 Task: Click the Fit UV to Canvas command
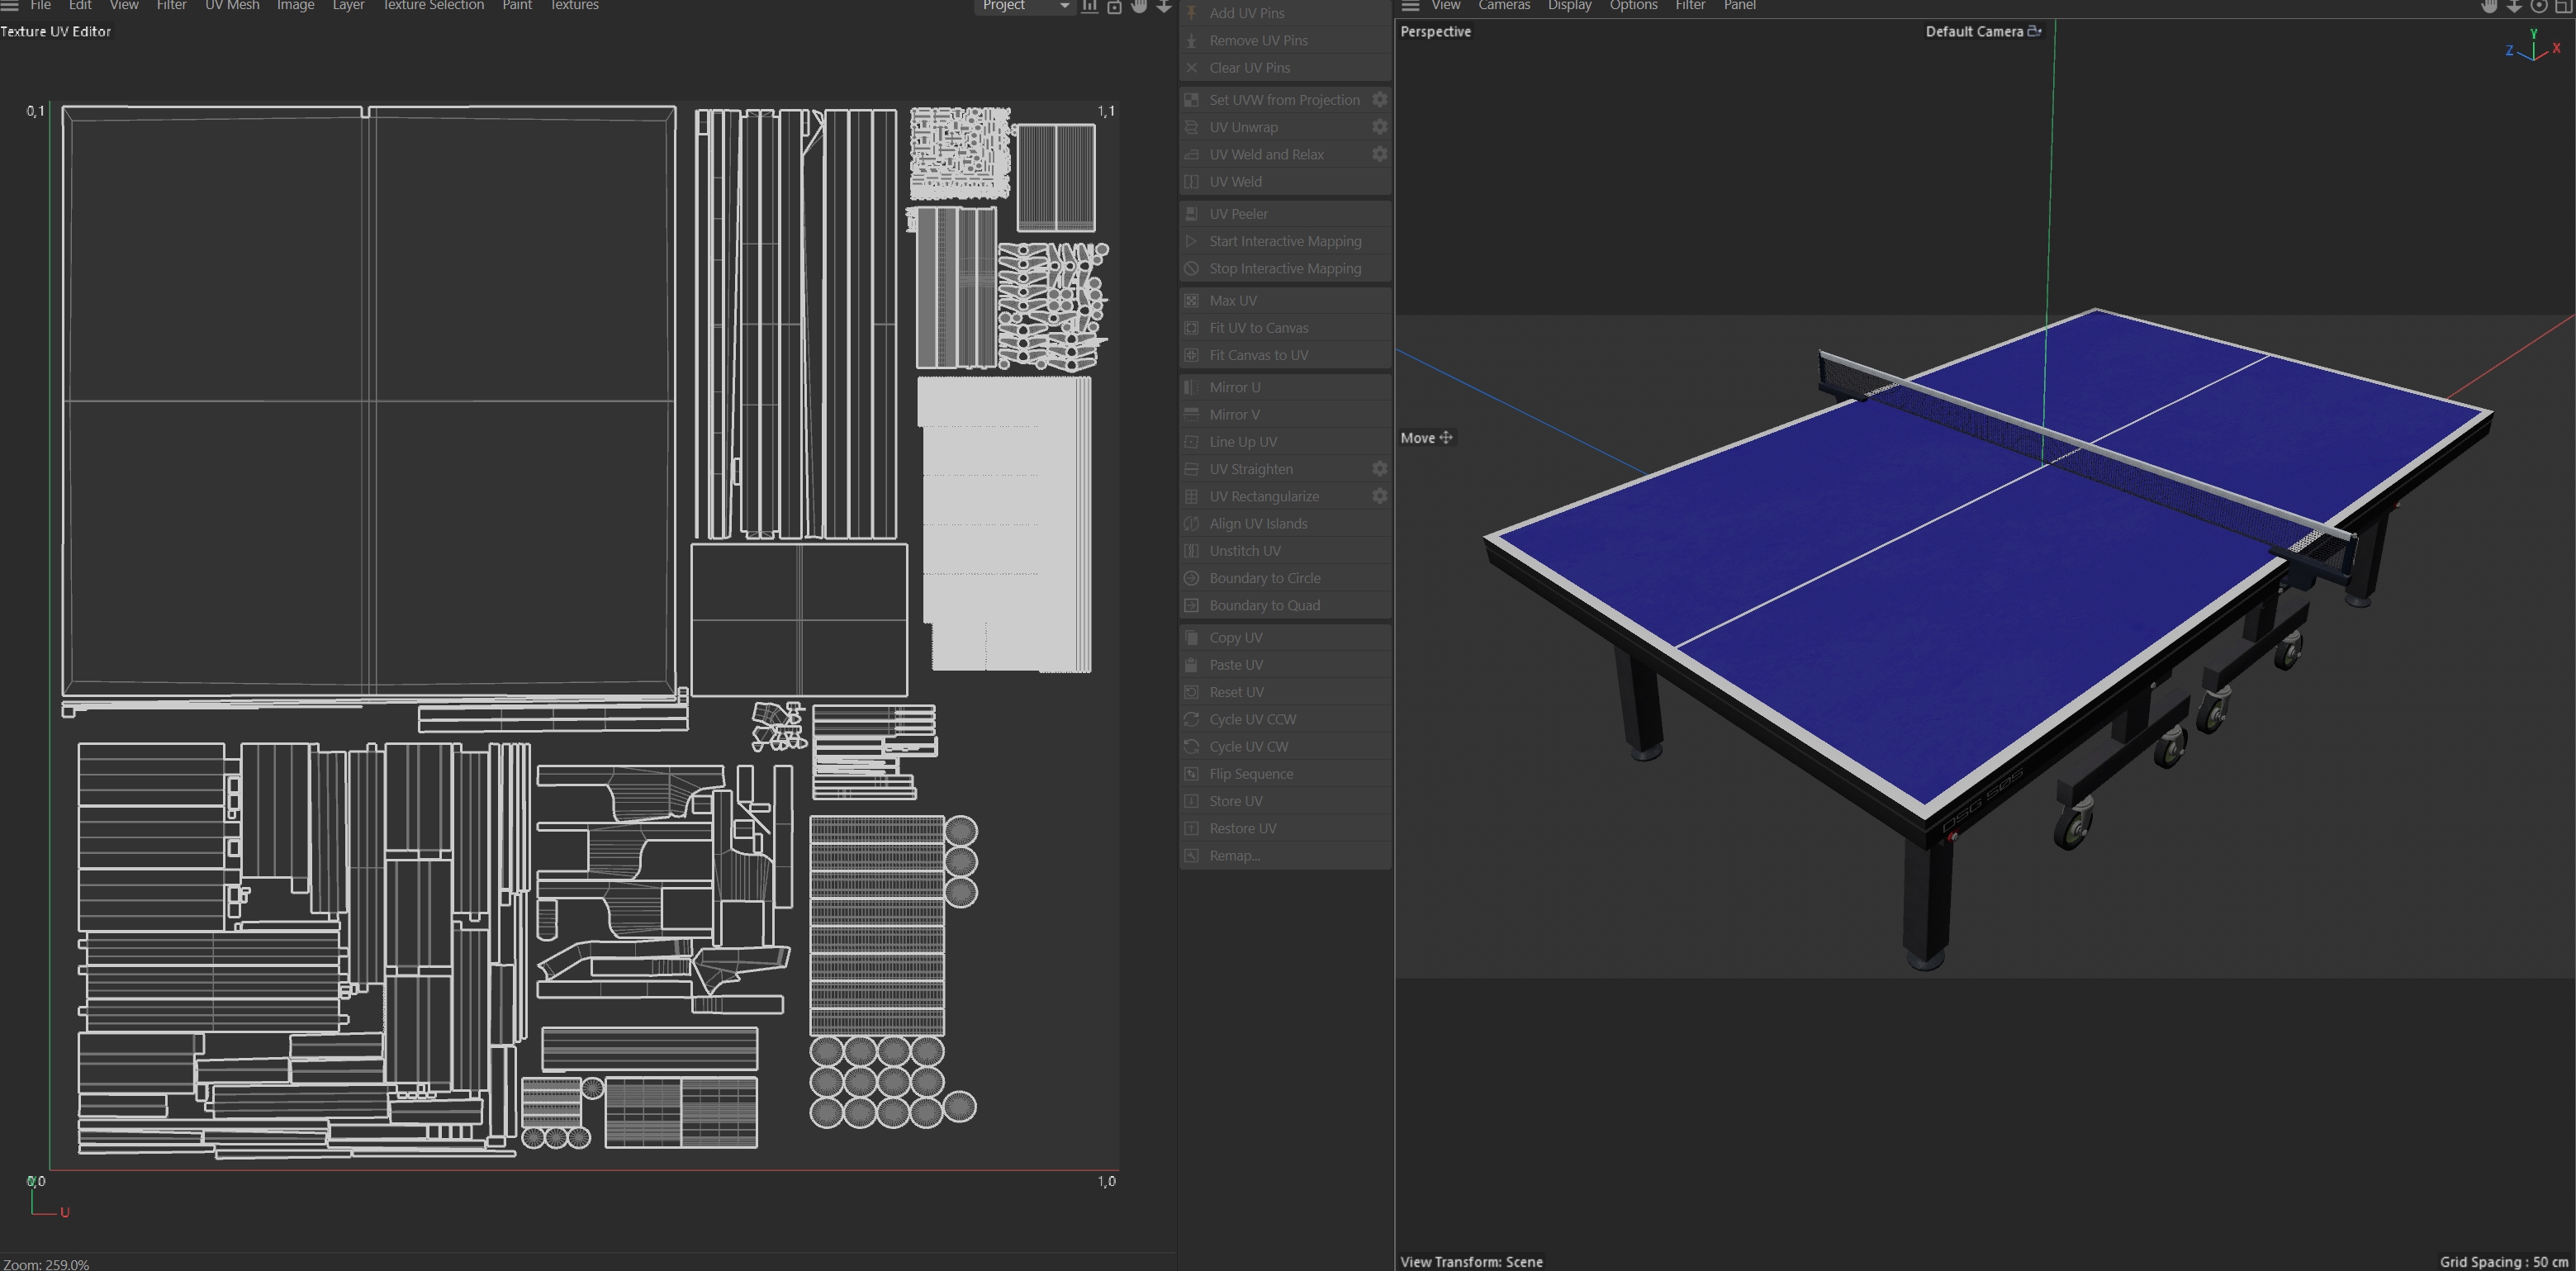pos(1258,328)
